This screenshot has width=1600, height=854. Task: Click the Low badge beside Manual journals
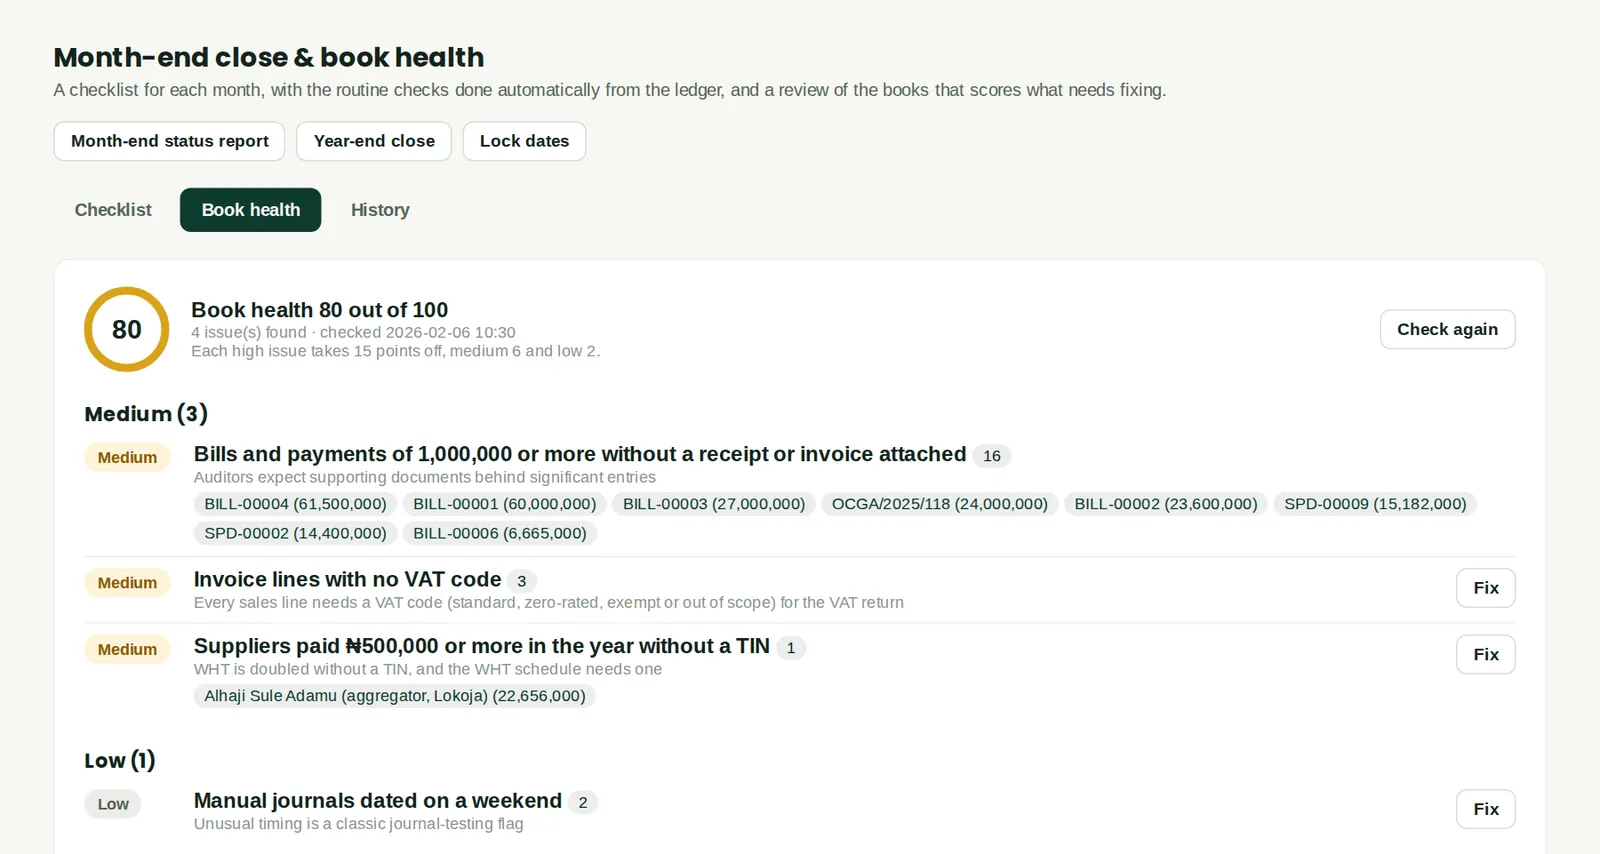click(x=113, y=804)
